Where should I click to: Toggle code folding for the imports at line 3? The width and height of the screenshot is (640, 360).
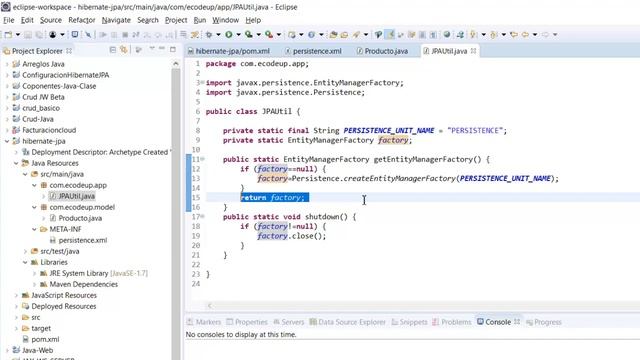click(x=202, y=82)
